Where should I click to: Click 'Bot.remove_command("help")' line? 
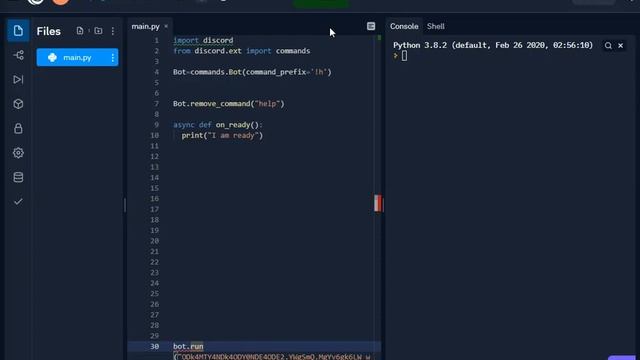point(229,104)
